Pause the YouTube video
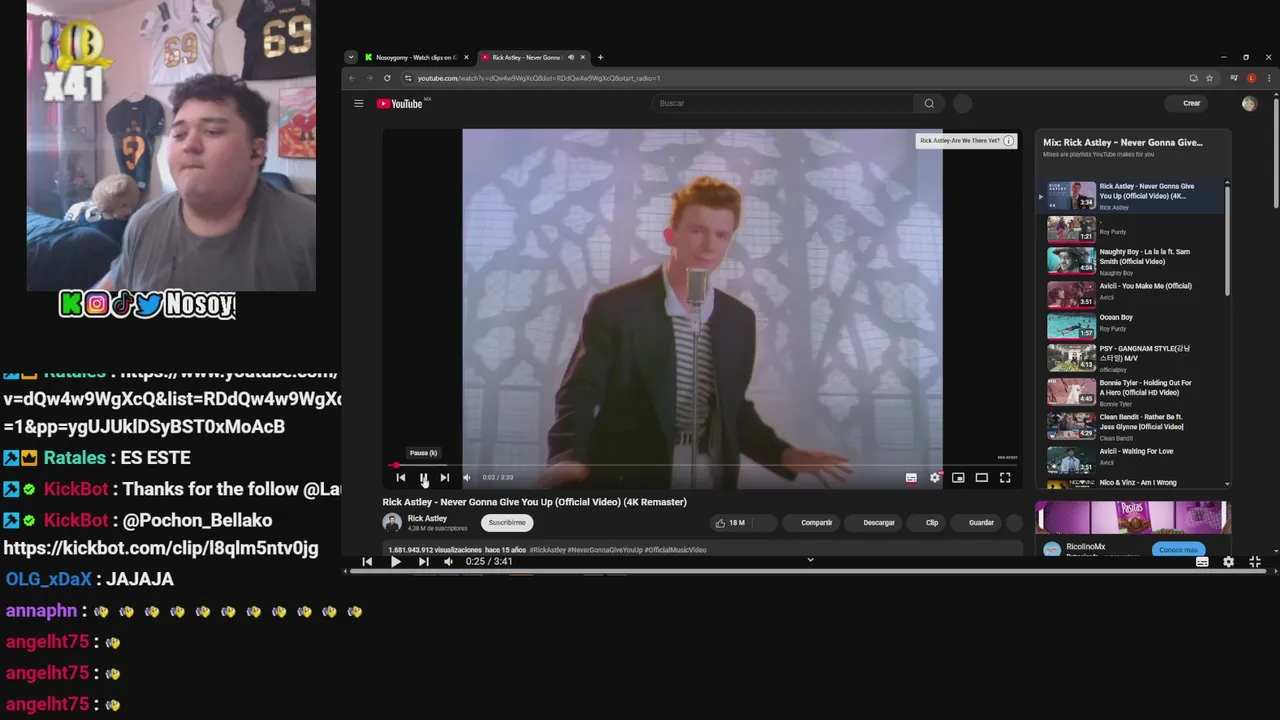This screenshot has width=1280, height=720. click(423, 478)
